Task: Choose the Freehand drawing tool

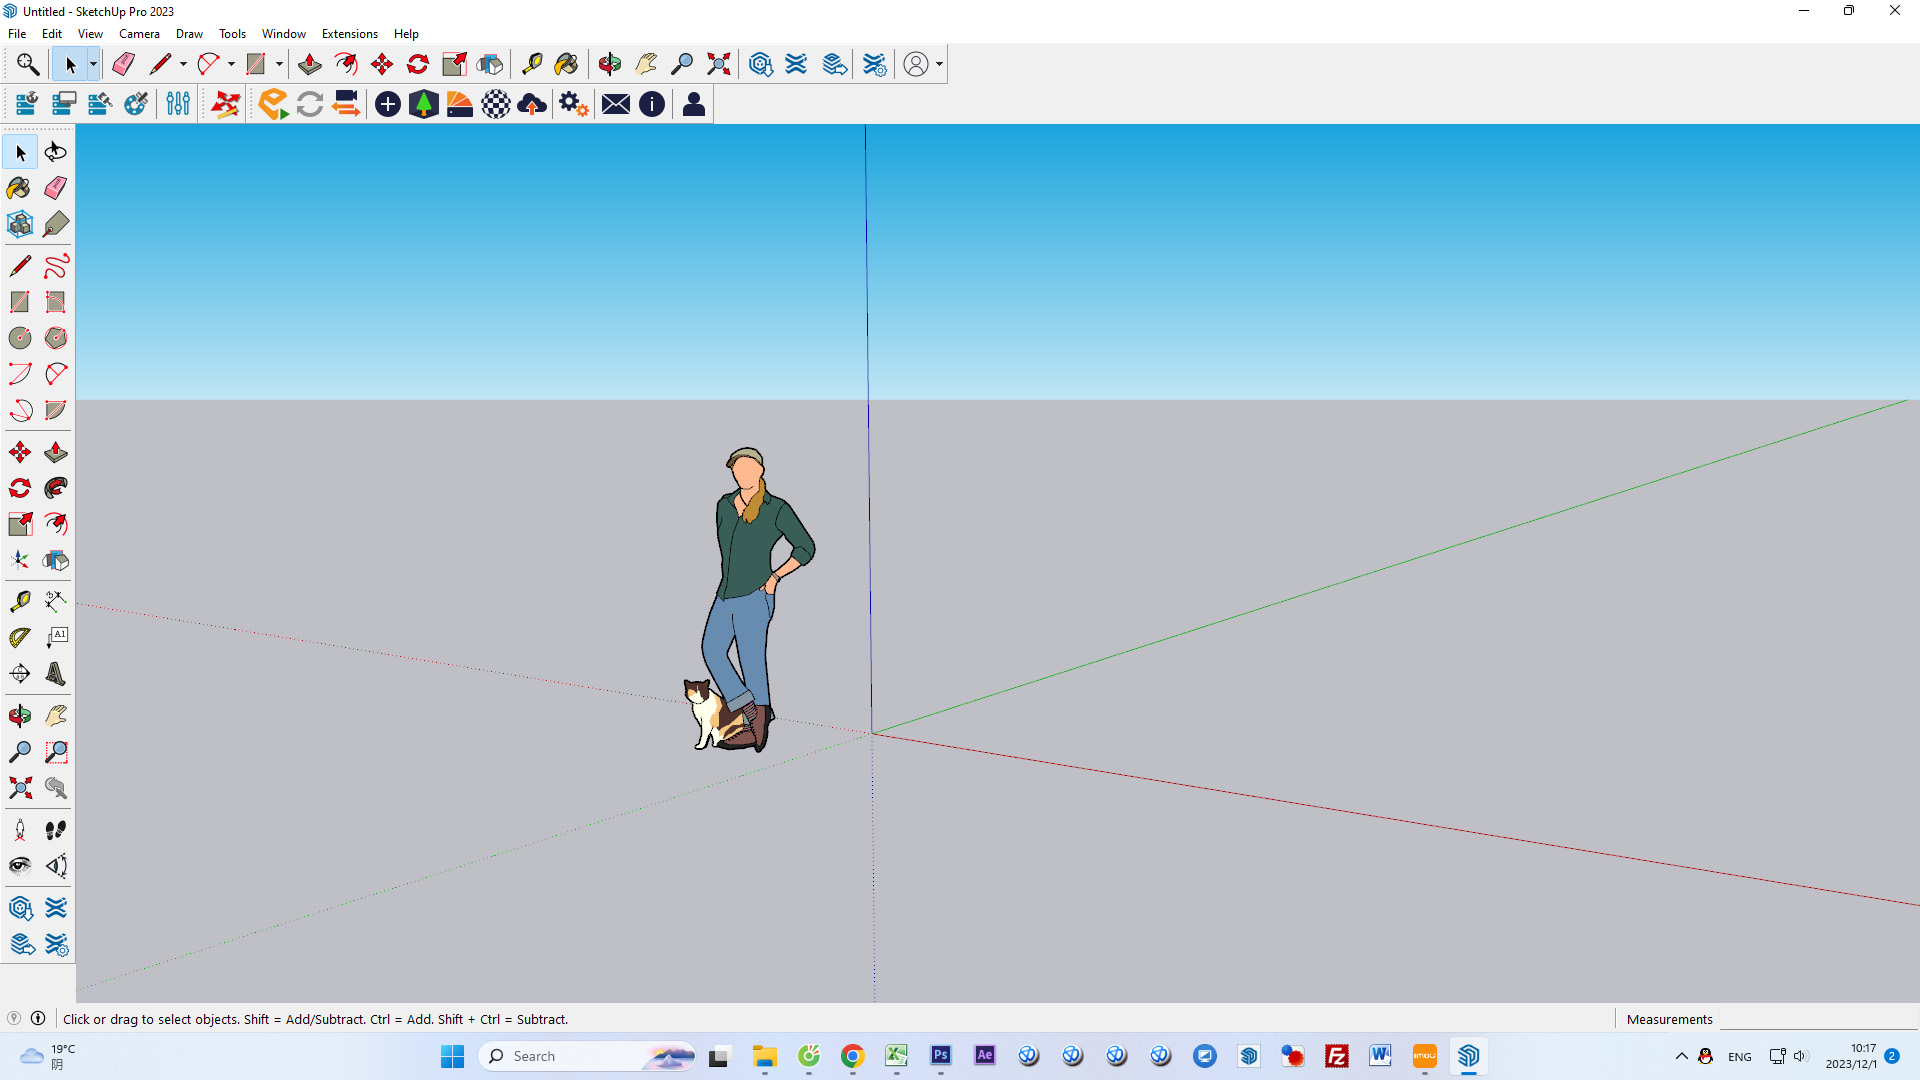Action: pos(56,266)
